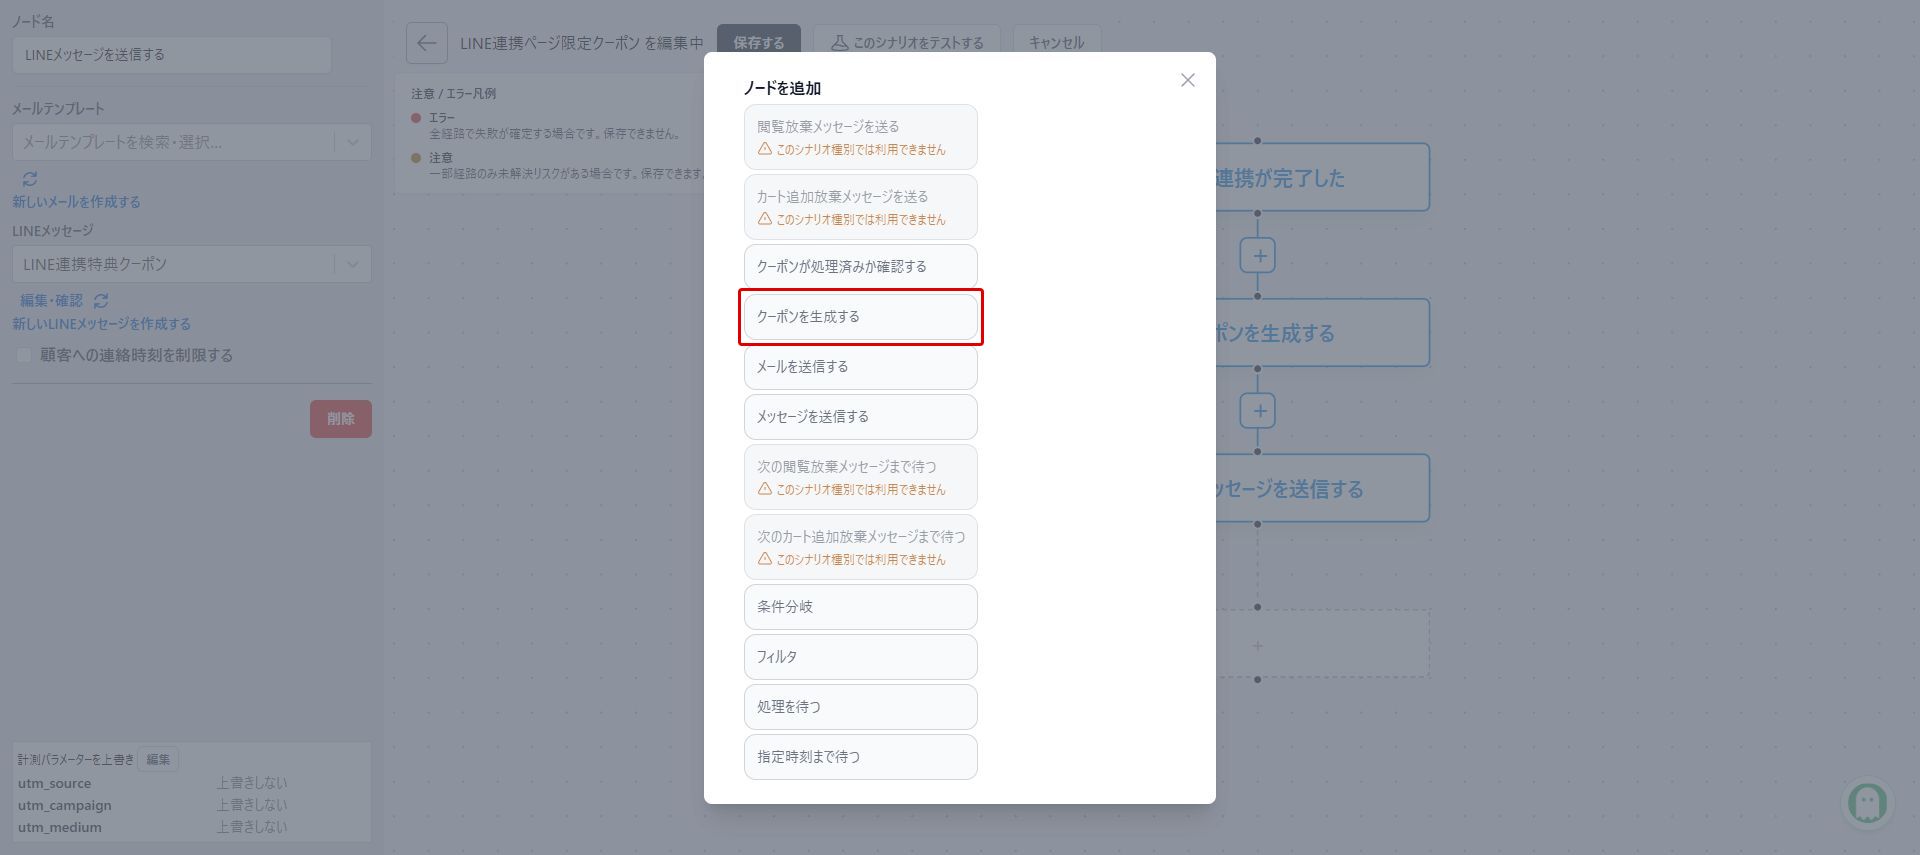
Task: Add メッセージを送信する node from the dialog list
Action: click(860, 417)
